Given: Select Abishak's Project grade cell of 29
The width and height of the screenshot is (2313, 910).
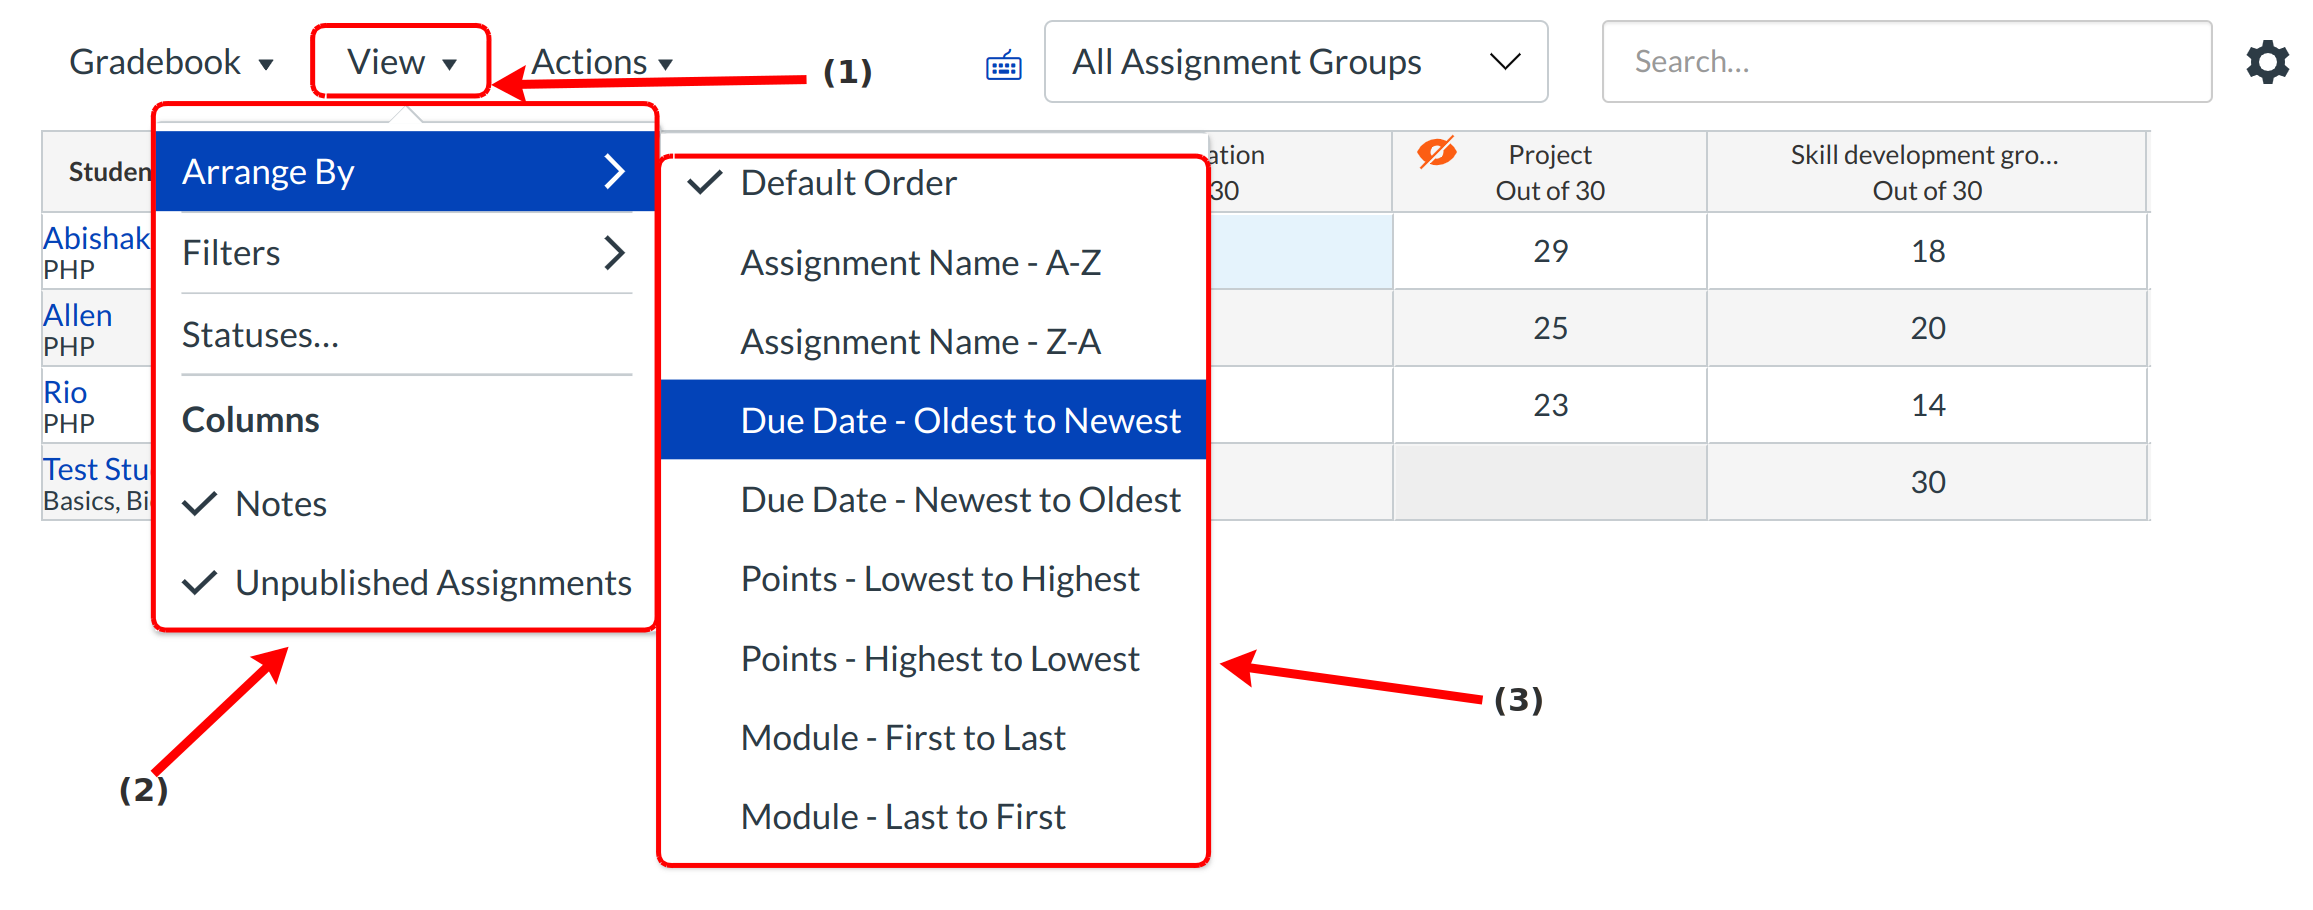Looking at the screenshot, I should coord(1549,251).
